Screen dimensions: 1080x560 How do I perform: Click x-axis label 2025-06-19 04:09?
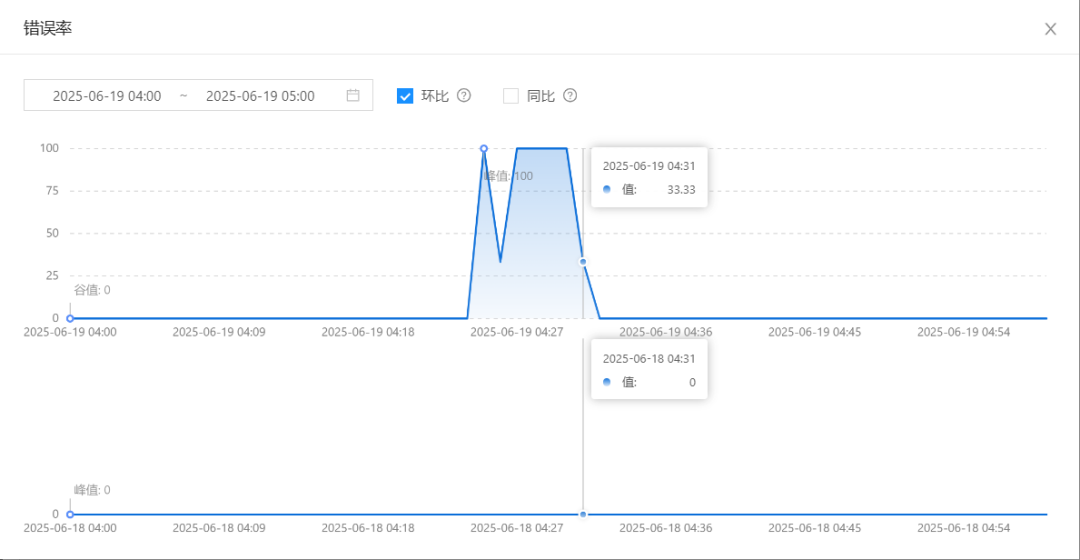219,332
